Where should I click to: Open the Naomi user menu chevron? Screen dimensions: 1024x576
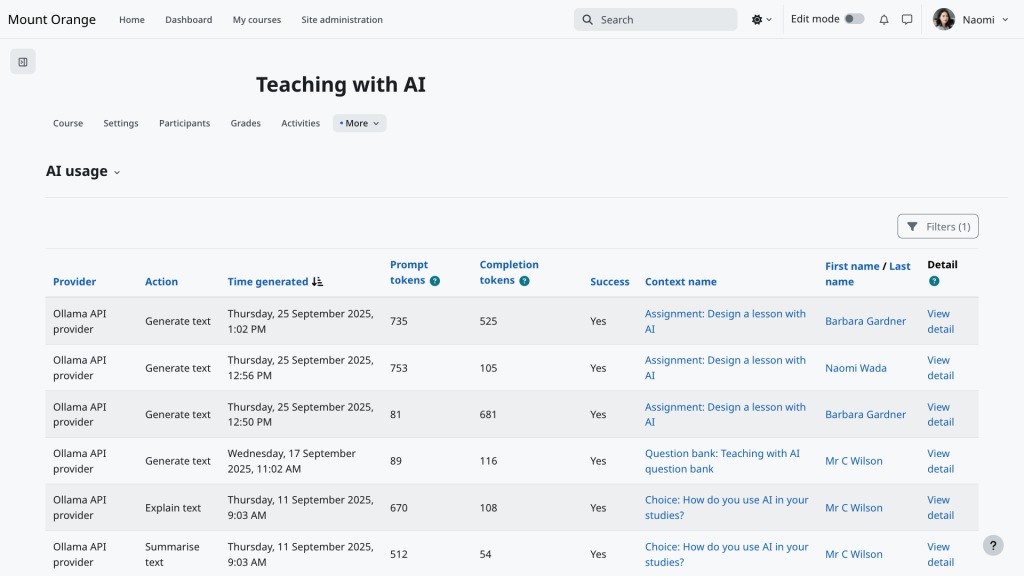pos(1005,20)
